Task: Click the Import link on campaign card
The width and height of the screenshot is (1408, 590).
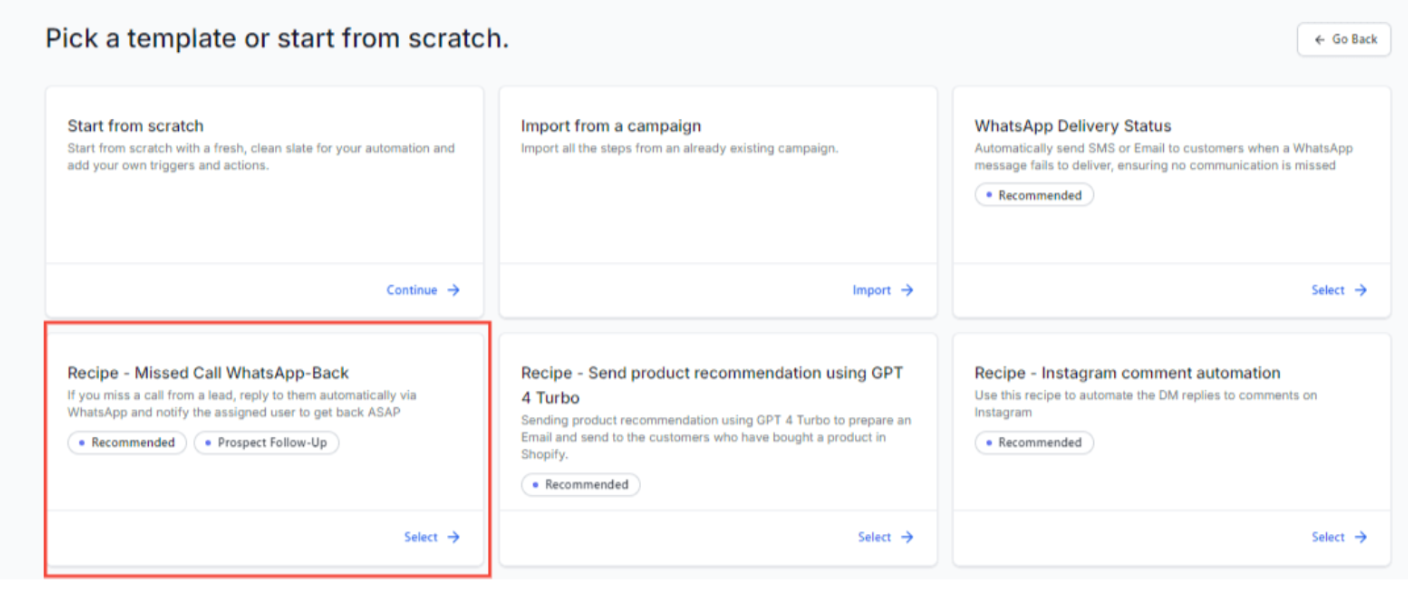Action: pyautogui.click(x=871, y=290)
